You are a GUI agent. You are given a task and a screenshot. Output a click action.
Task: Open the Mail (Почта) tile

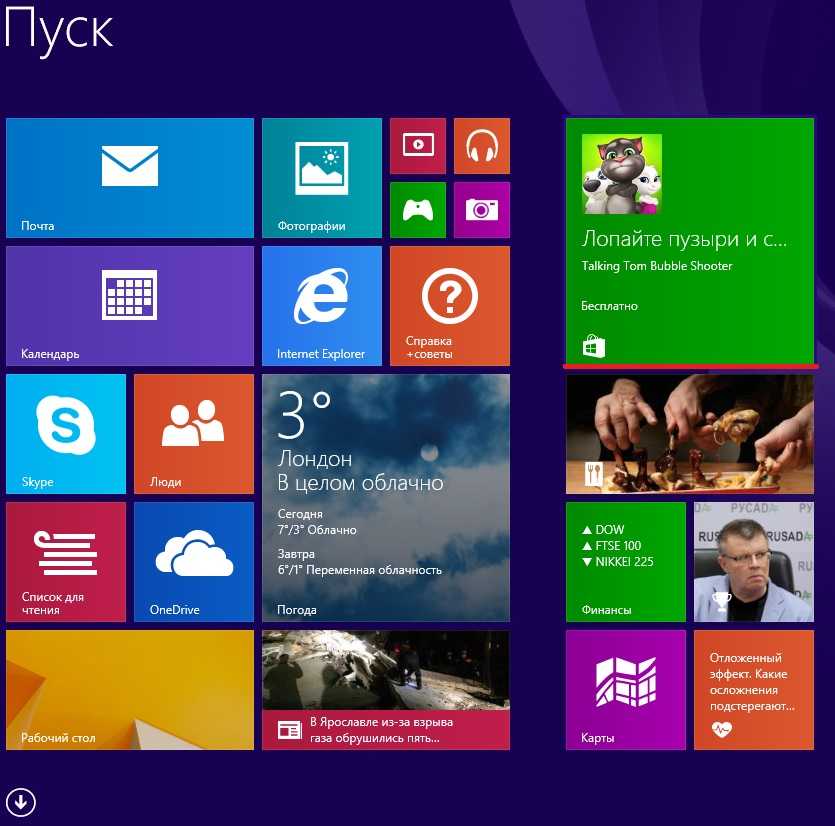(x=130, y=177)
